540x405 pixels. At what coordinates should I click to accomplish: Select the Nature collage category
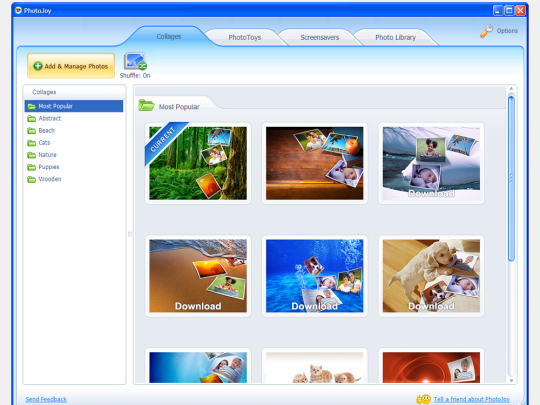pos(47,155)
